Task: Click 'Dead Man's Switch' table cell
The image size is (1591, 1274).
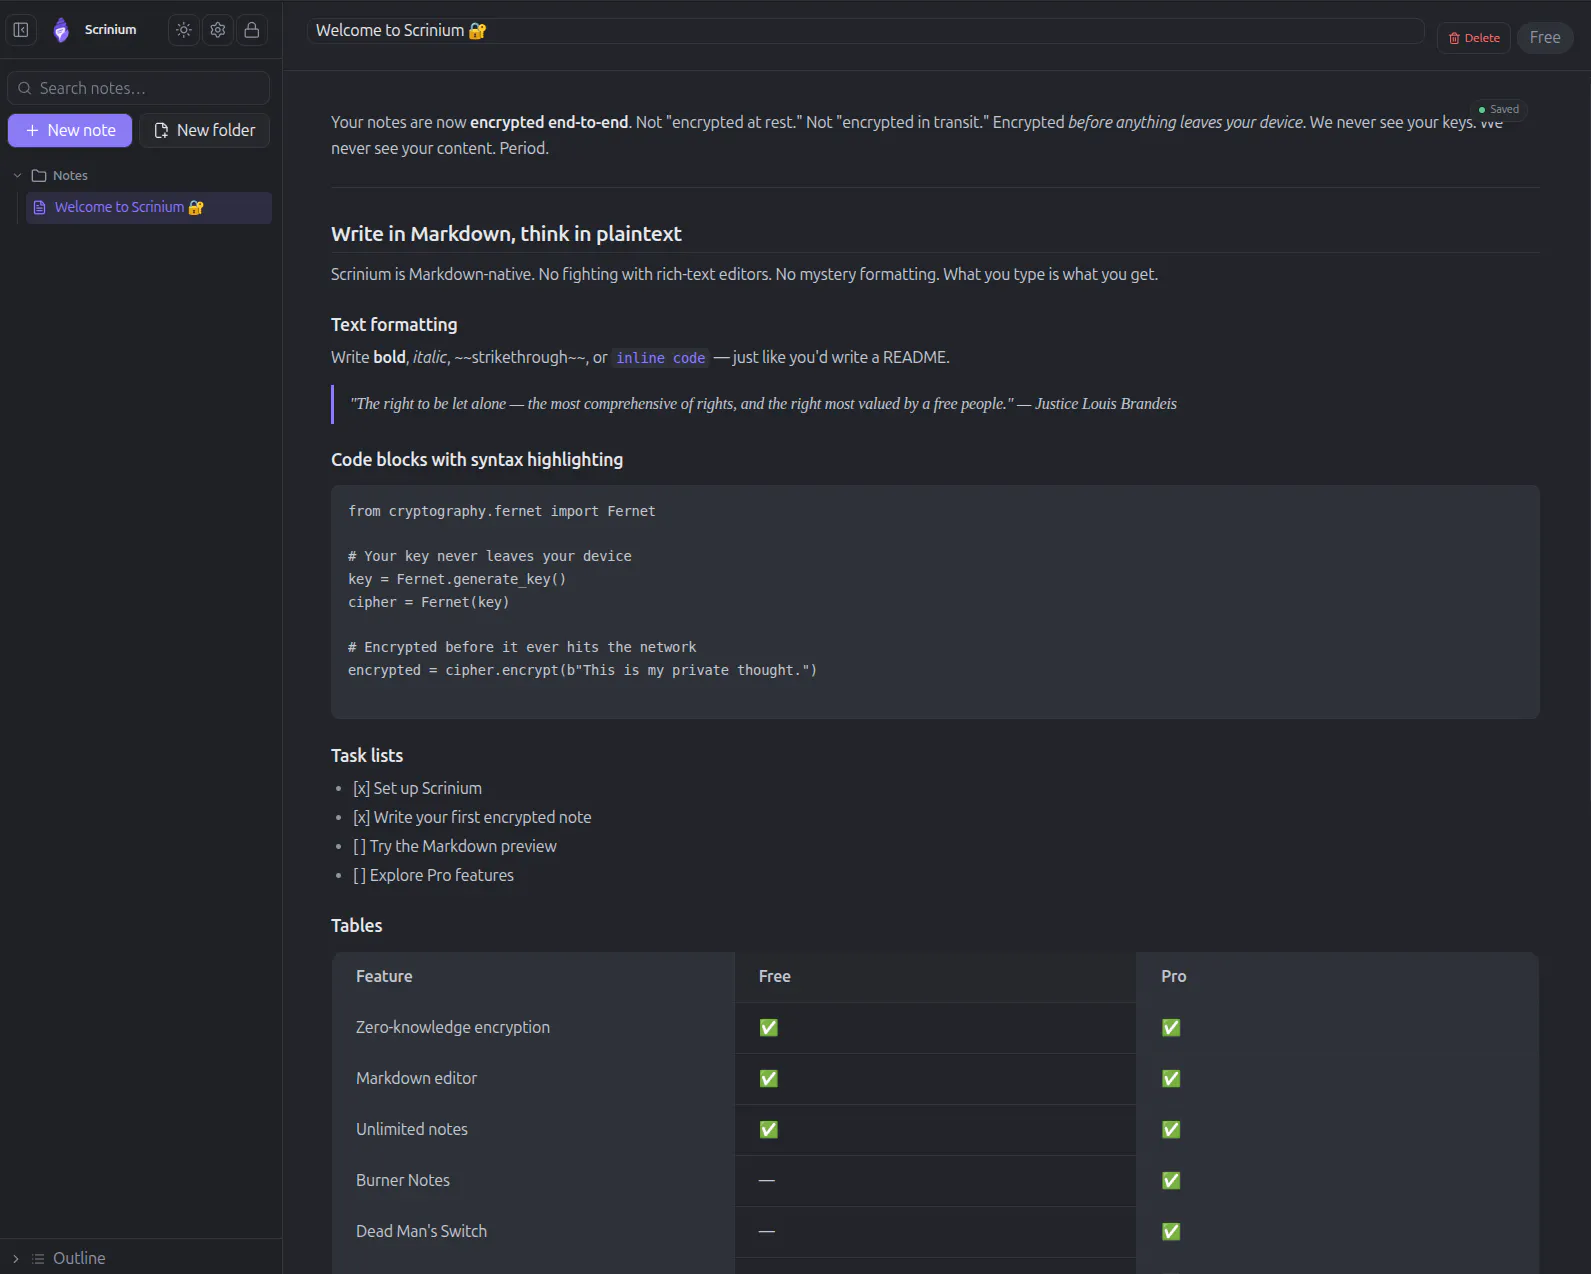Action: pyautogui.click(x=422, y=1231)
